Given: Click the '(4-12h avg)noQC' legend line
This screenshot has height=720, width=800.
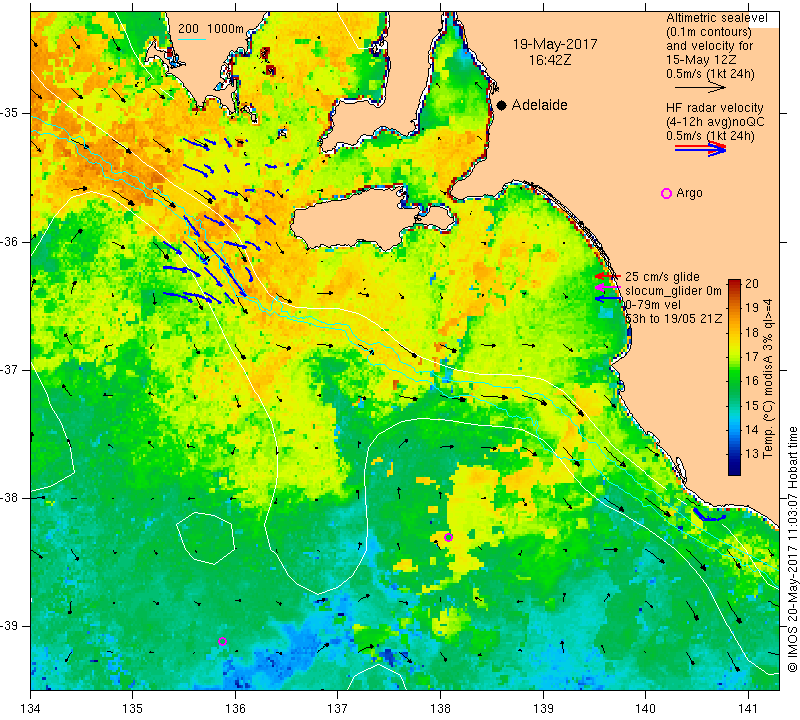Looking at the screenshot, I should click(x=715, y=122).
